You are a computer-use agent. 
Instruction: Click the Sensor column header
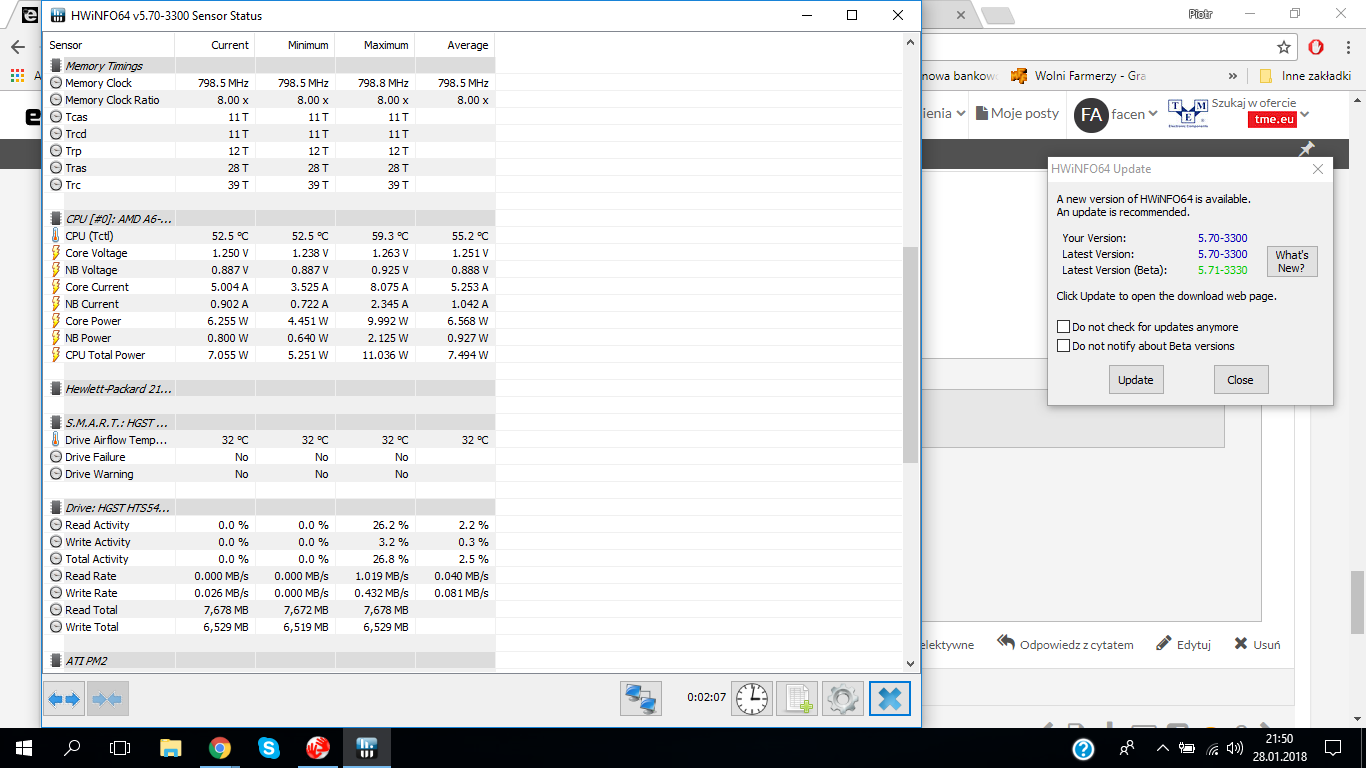[x=109, y=45]
